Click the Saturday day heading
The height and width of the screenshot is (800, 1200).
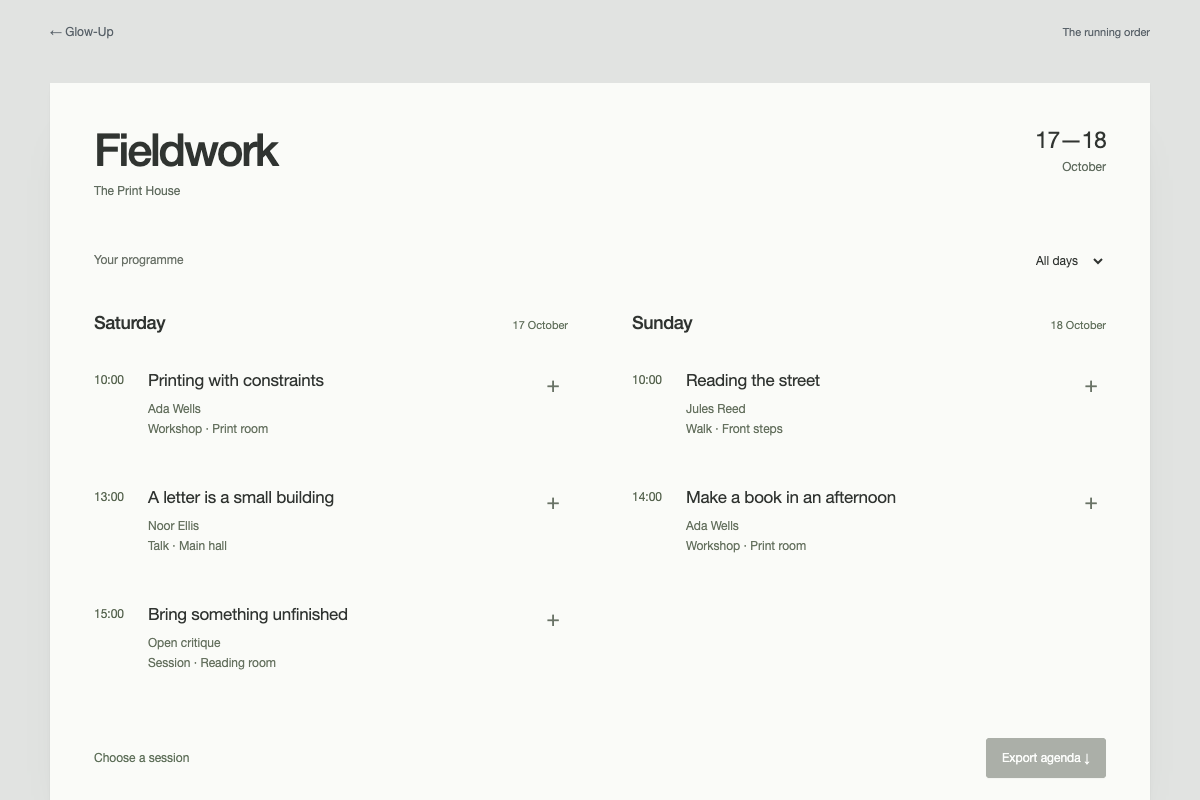130,323
